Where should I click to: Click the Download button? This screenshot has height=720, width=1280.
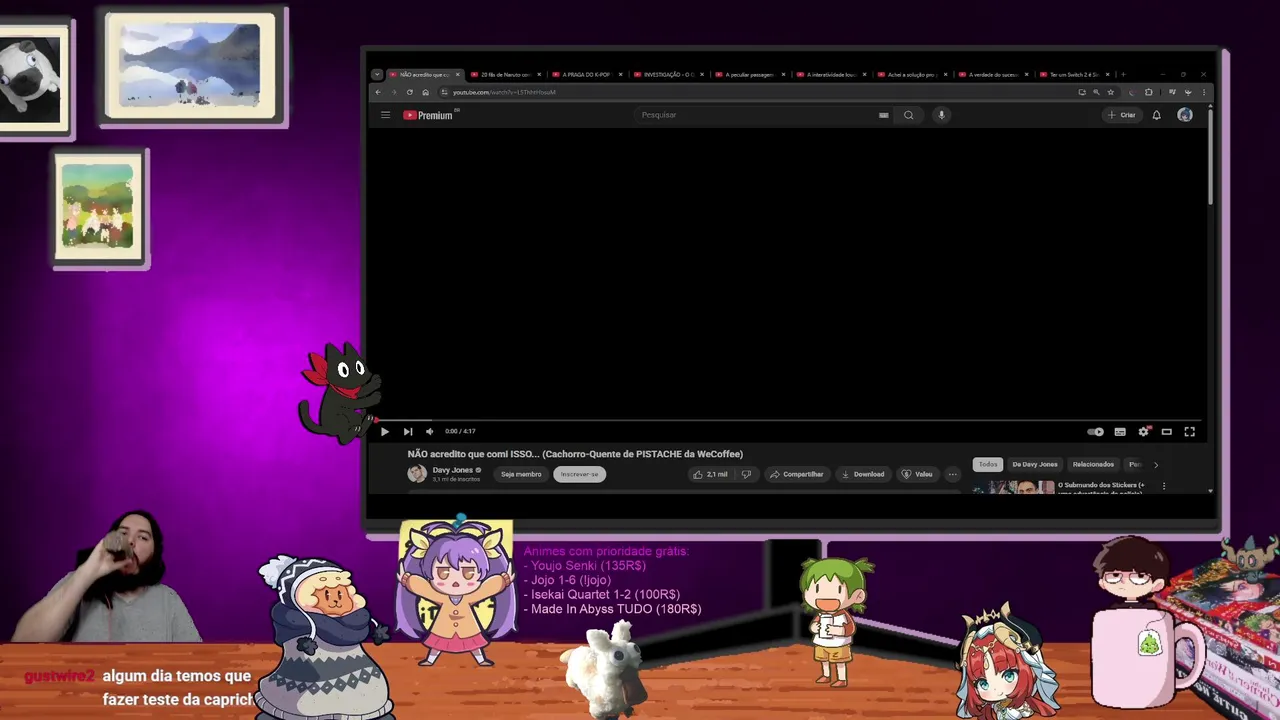863,474
